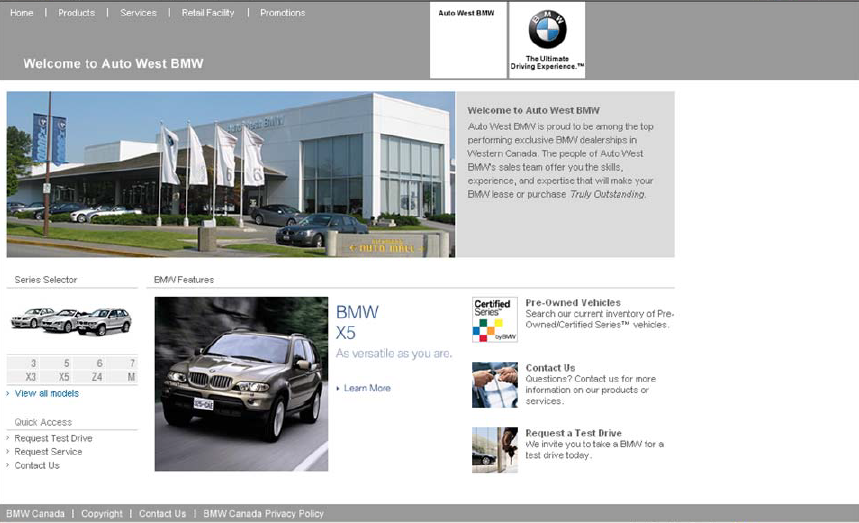The height and width of the screenshot is (523, 859).
Task: Click the series selector cars image
Action: tap(71, 321)
